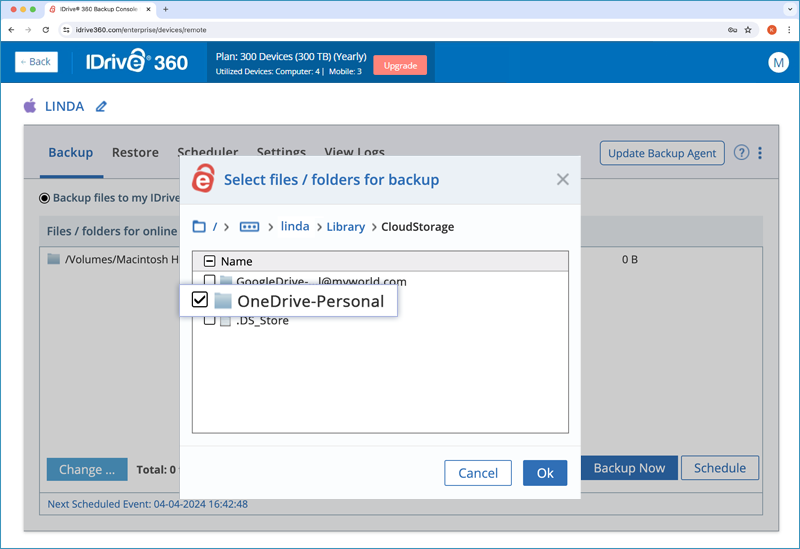Click the root folder icon in breadcrumb
The width and height of the screenshot is (800, 549).
[199, 227]
